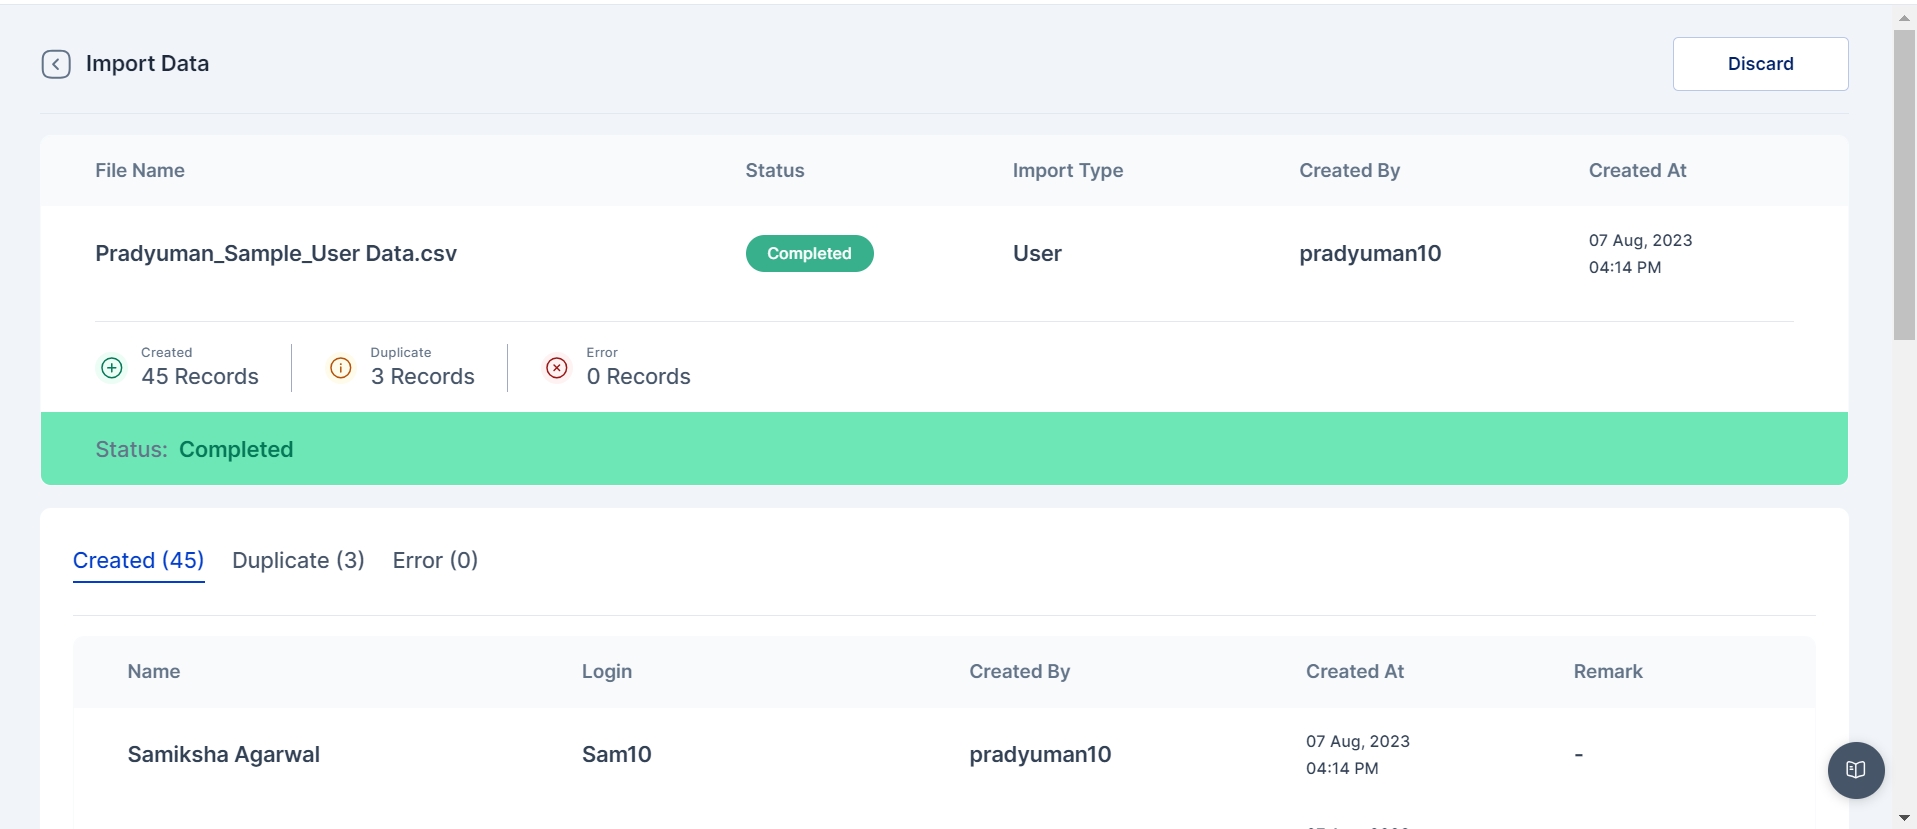Select the Created (45) tab
Image resolution: width=1917 pixels, height=829 pixels.
[x=138, y=561]
